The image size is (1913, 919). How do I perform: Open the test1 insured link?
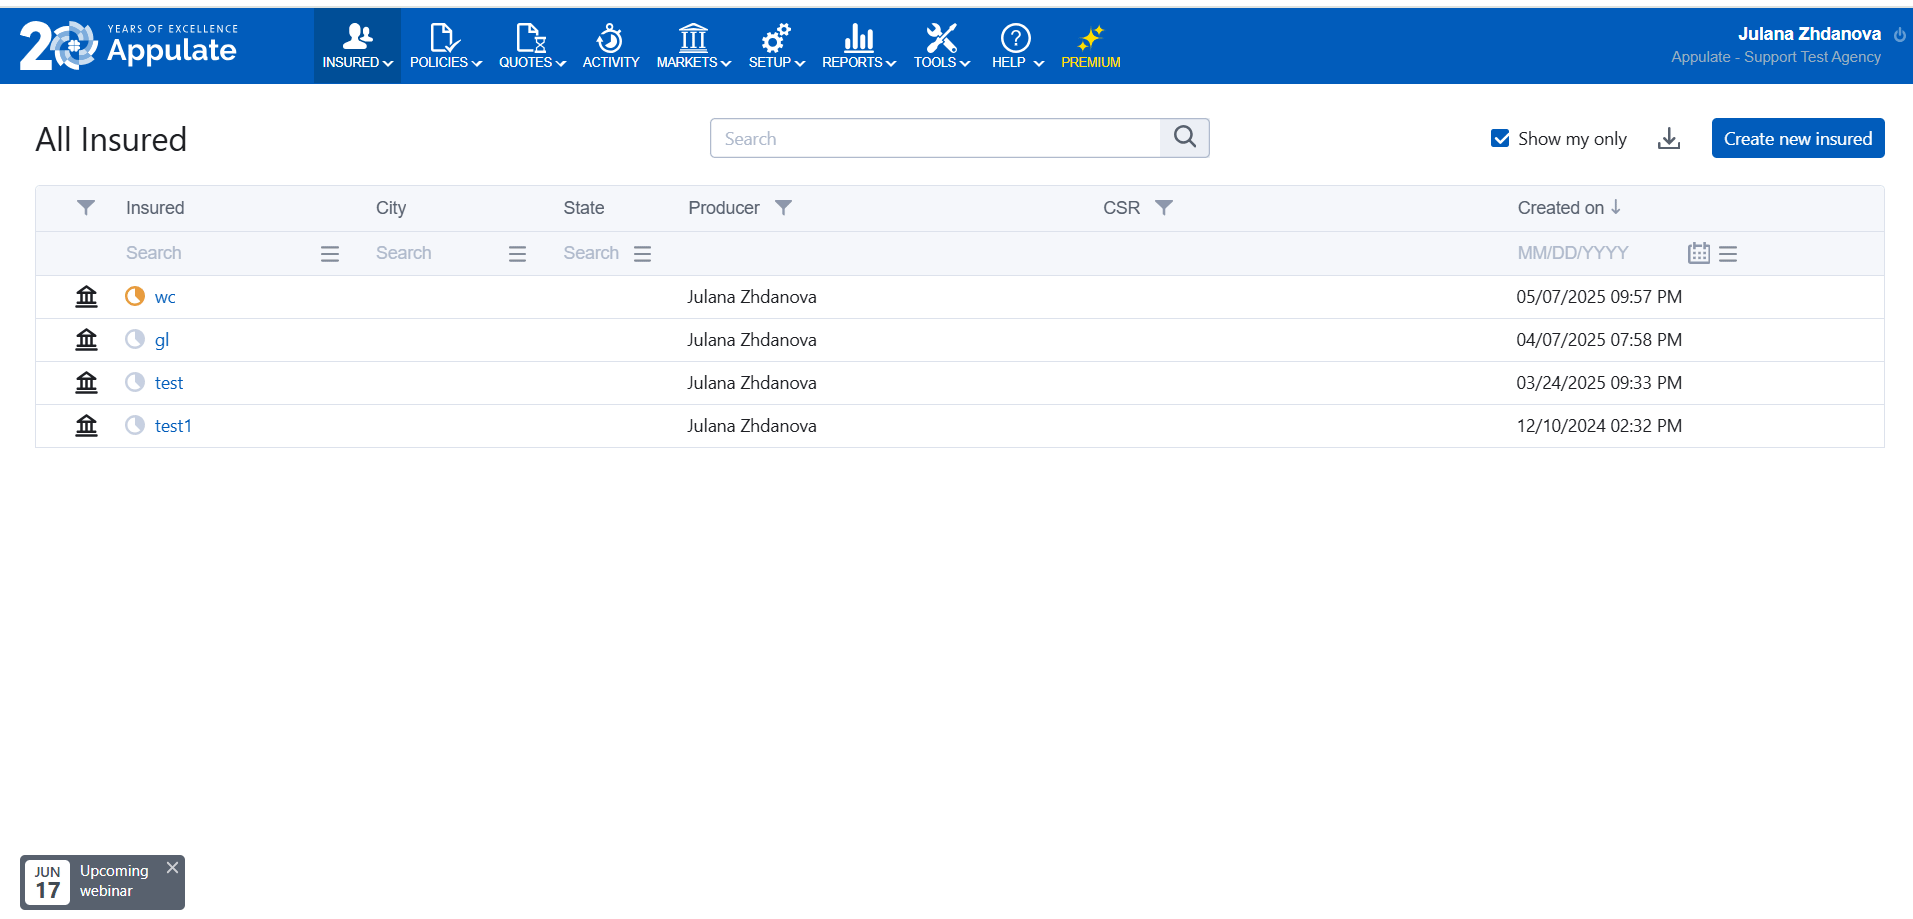tap(173, 426)
